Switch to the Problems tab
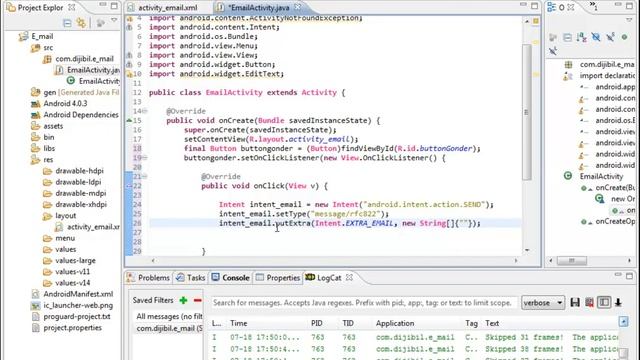 148,278
